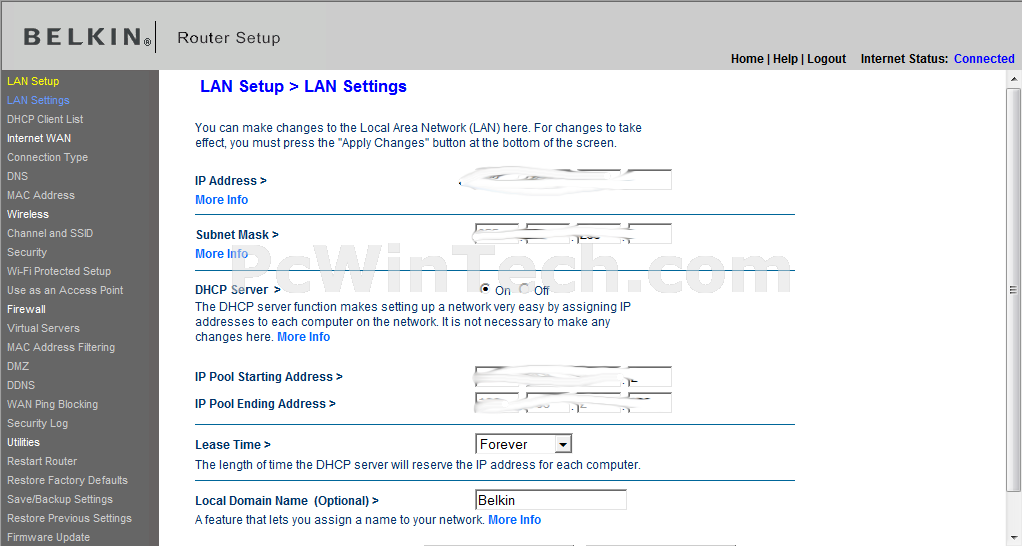
Task: Open More Info under IP Address
Action: pyautogui.click(x=222, y=200)
